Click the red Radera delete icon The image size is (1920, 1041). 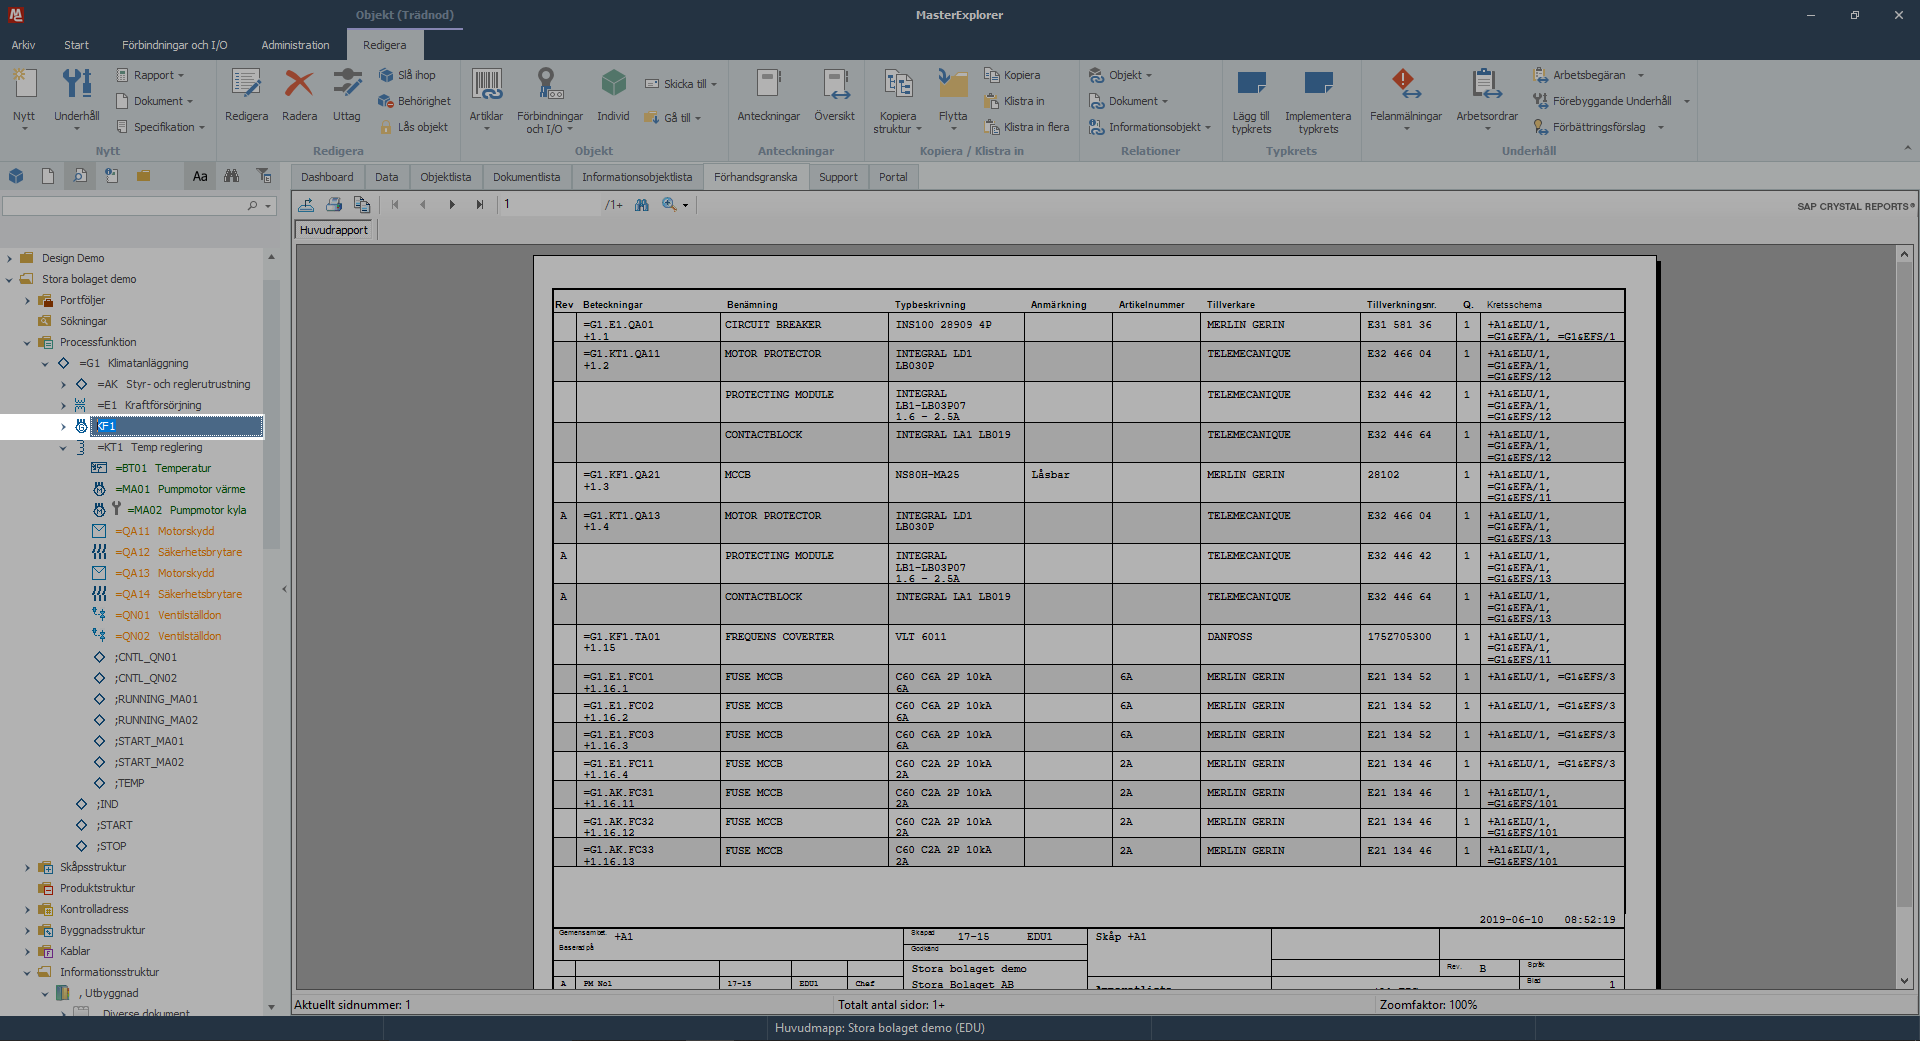click(299, 96)
